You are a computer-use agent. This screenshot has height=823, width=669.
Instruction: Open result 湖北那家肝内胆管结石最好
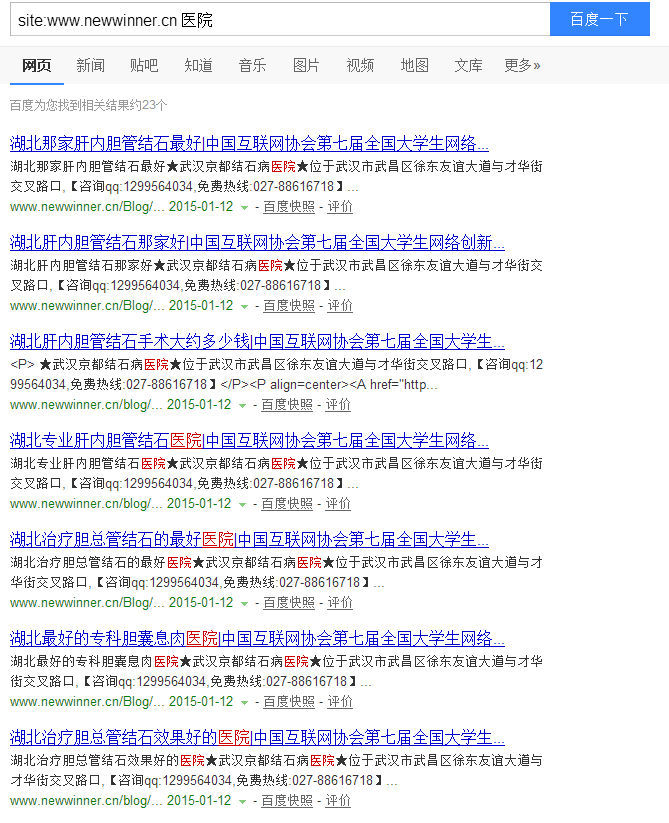249,143
